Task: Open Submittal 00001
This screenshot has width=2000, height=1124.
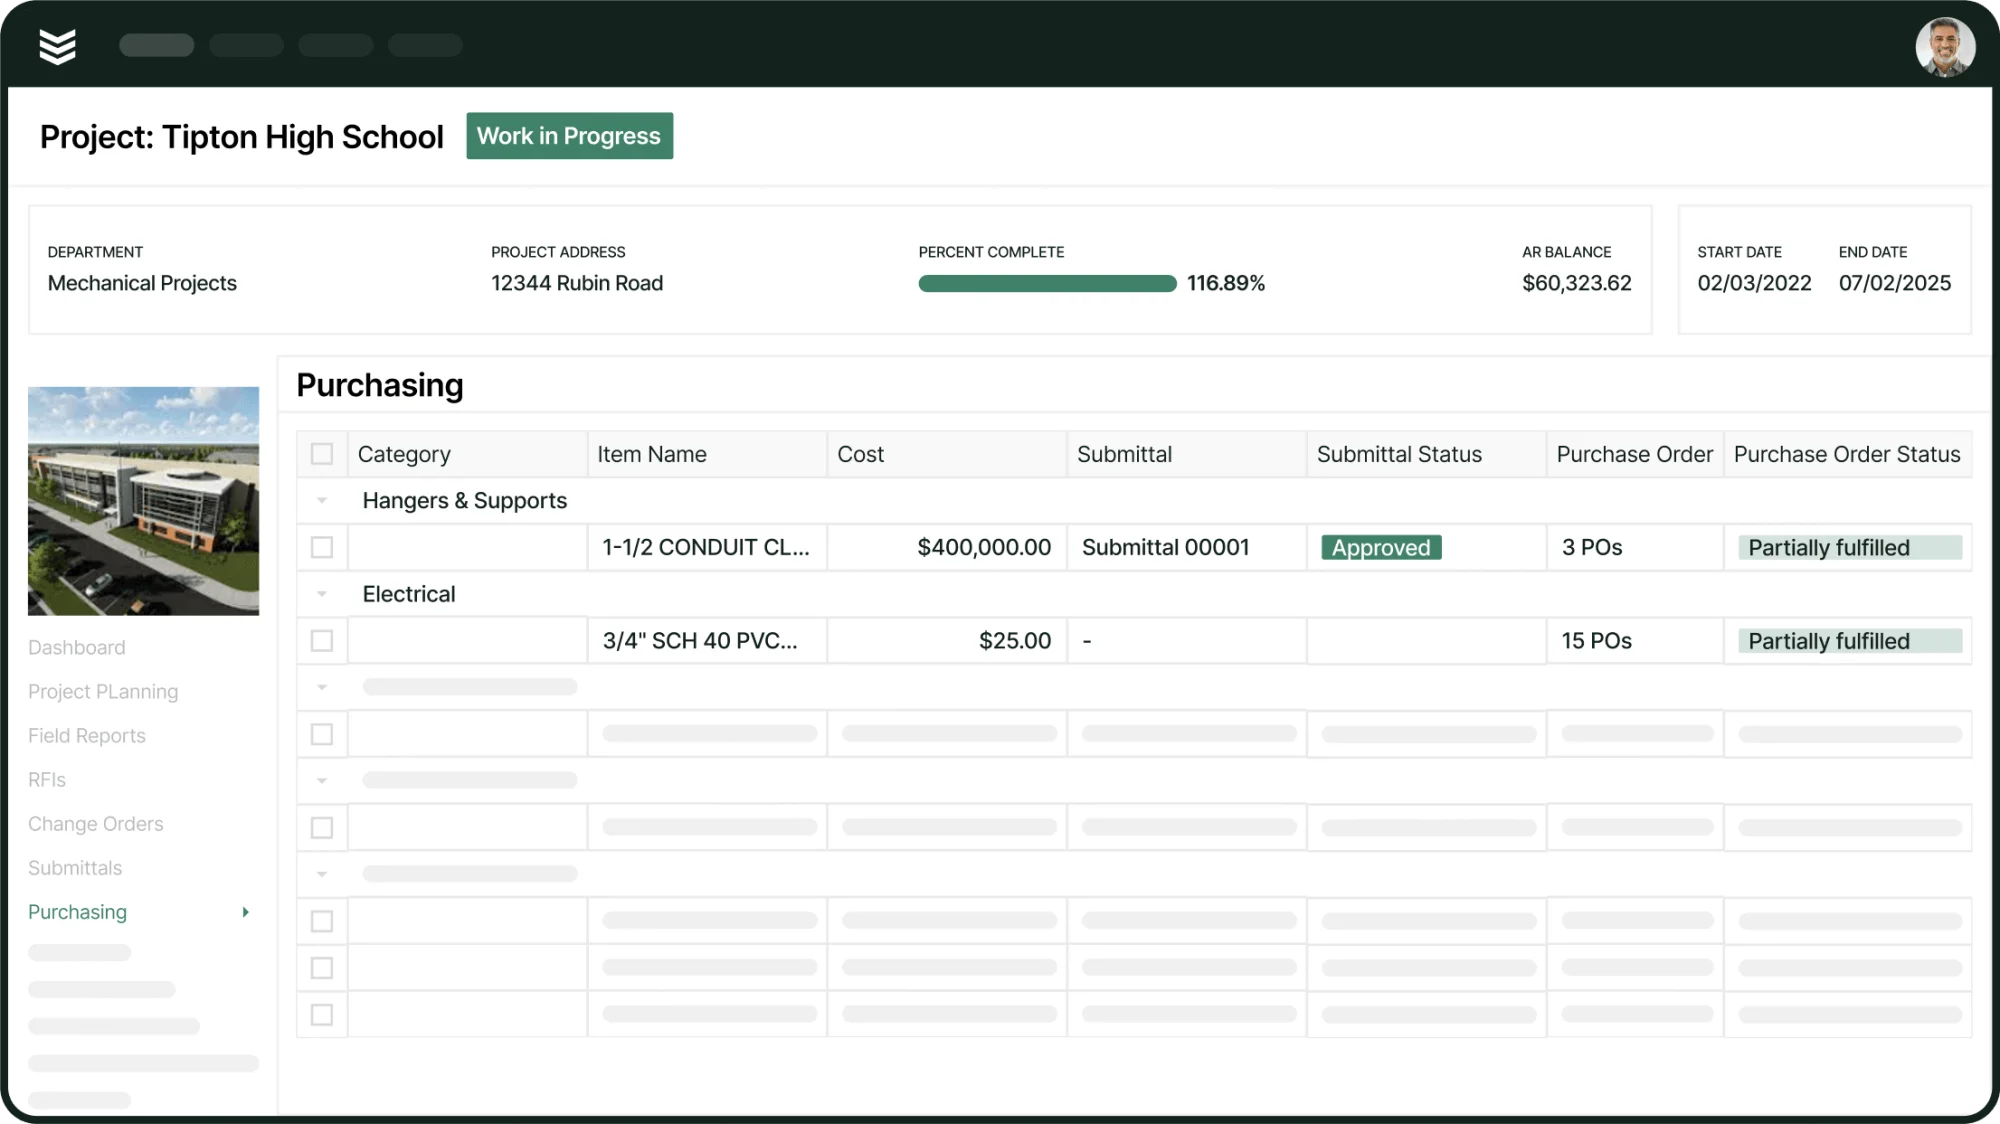Action: [1165, 547]
